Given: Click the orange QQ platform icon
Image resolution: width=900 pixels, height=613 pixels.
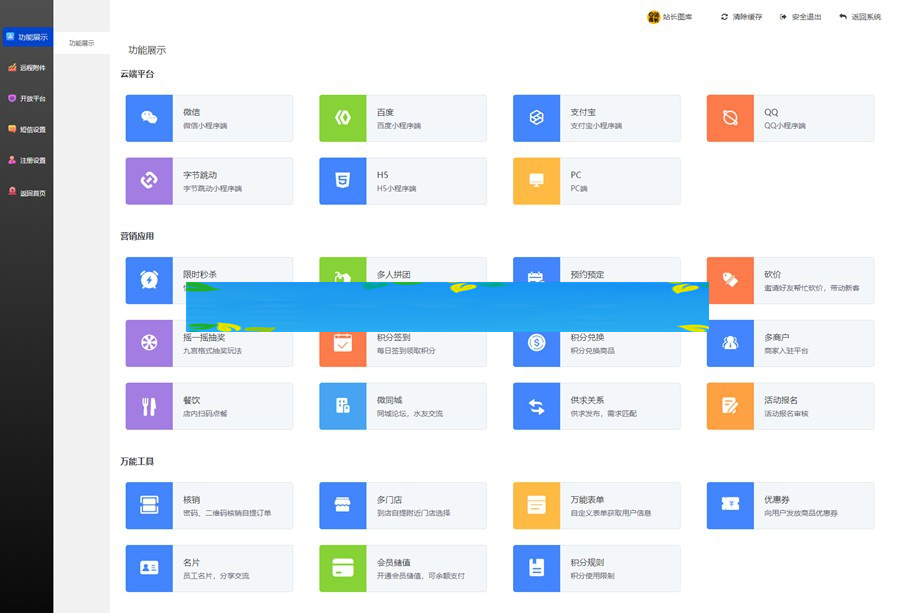Looking at the screenshot, I should [x=730, y=118].
